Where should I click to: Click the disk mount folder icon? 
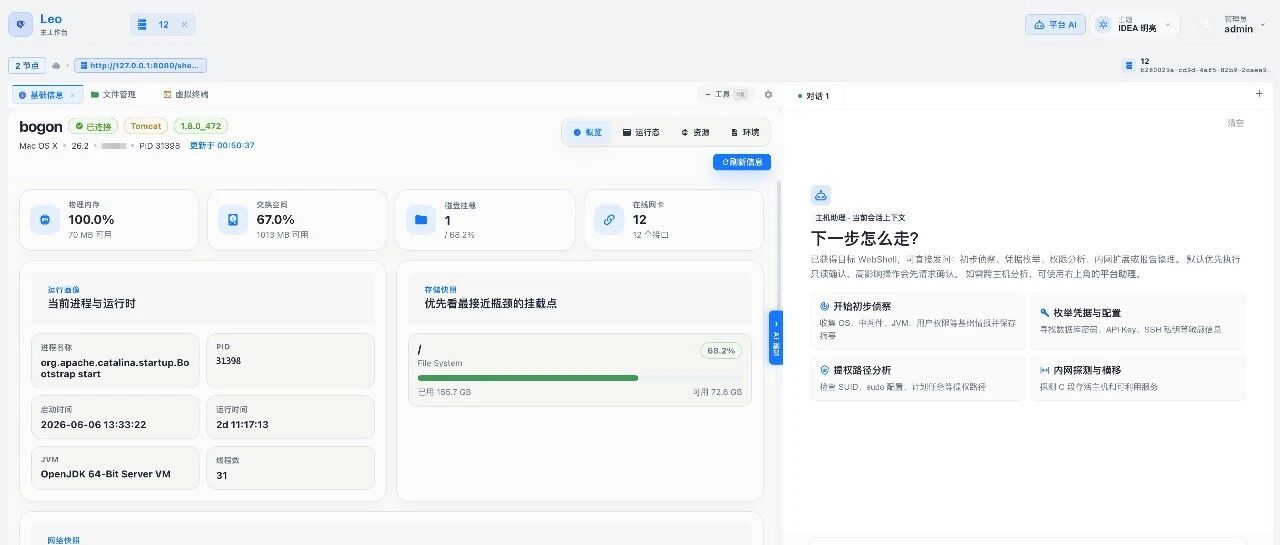click(421, 220)
